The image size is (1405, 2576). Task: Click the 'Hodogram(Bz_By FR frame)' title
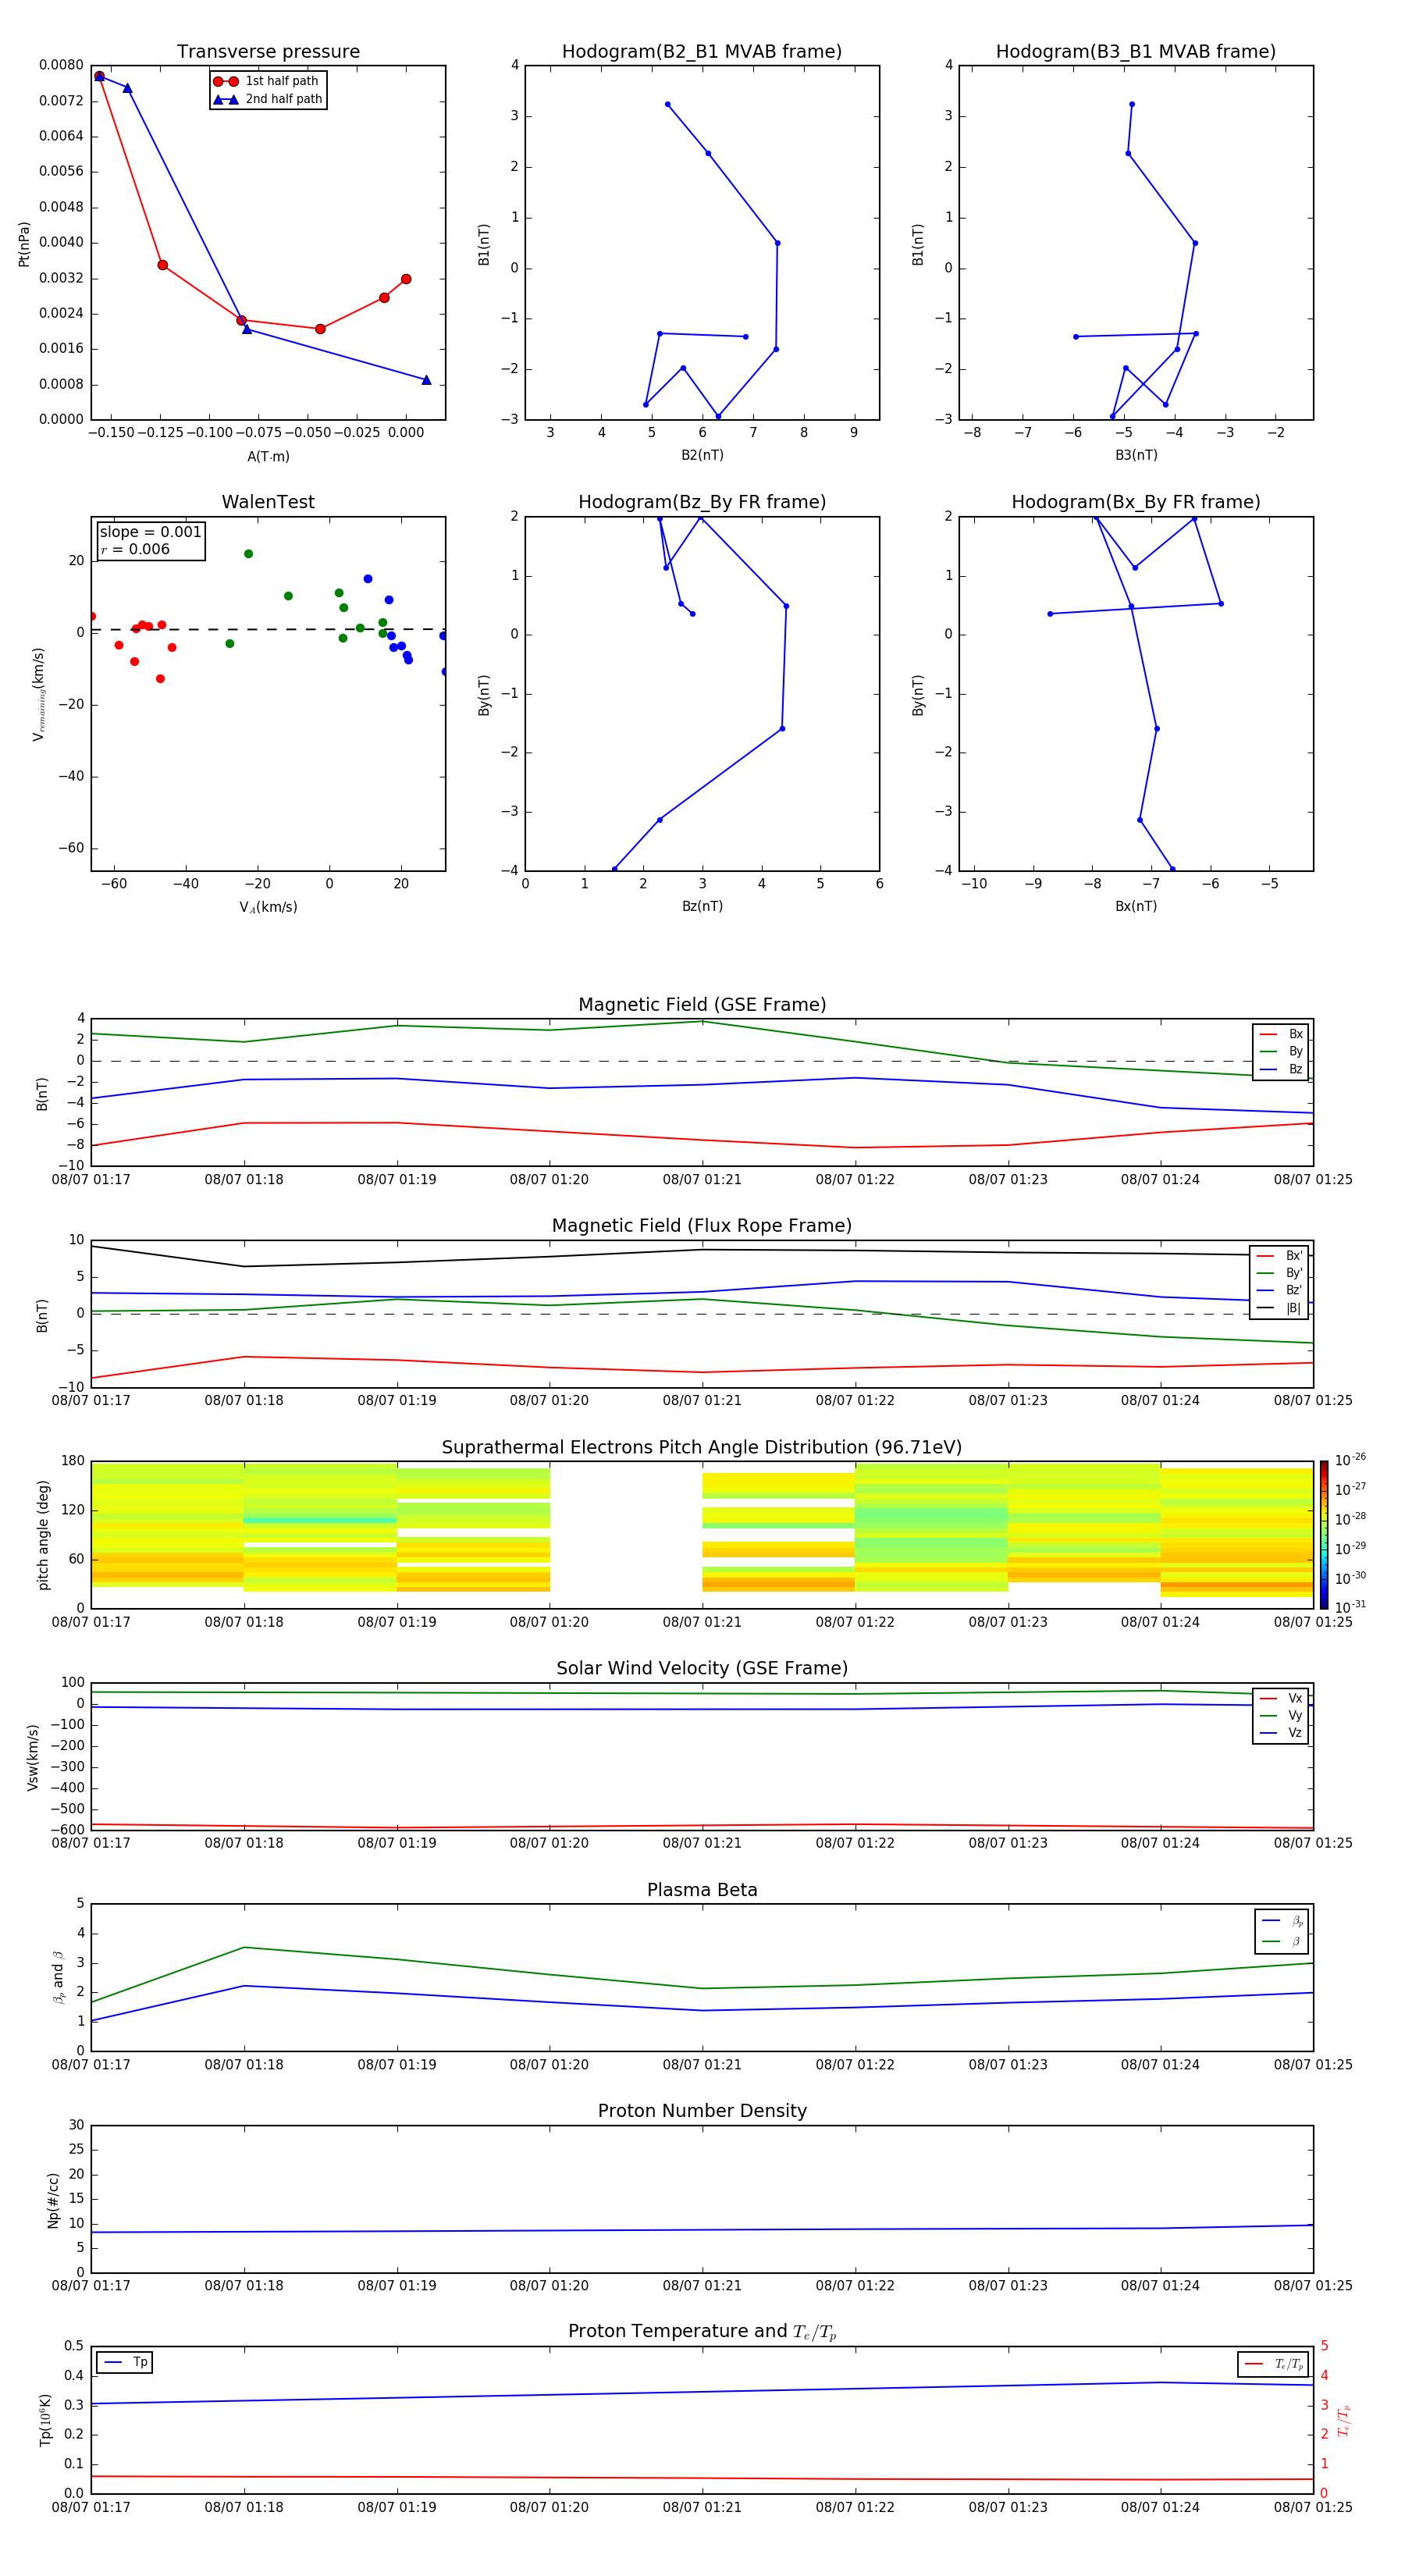click(702, 502)
